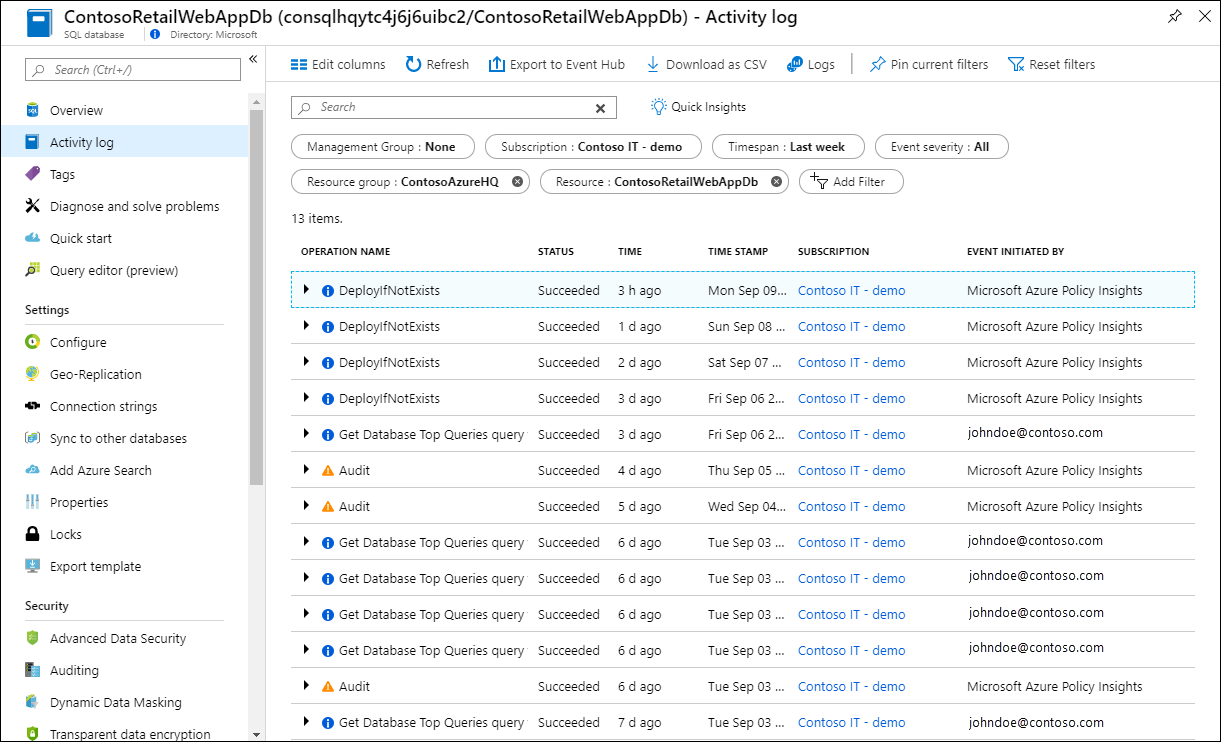
Task: Click the Reset filters funnel icon
Action: (x=1016, y=64)
